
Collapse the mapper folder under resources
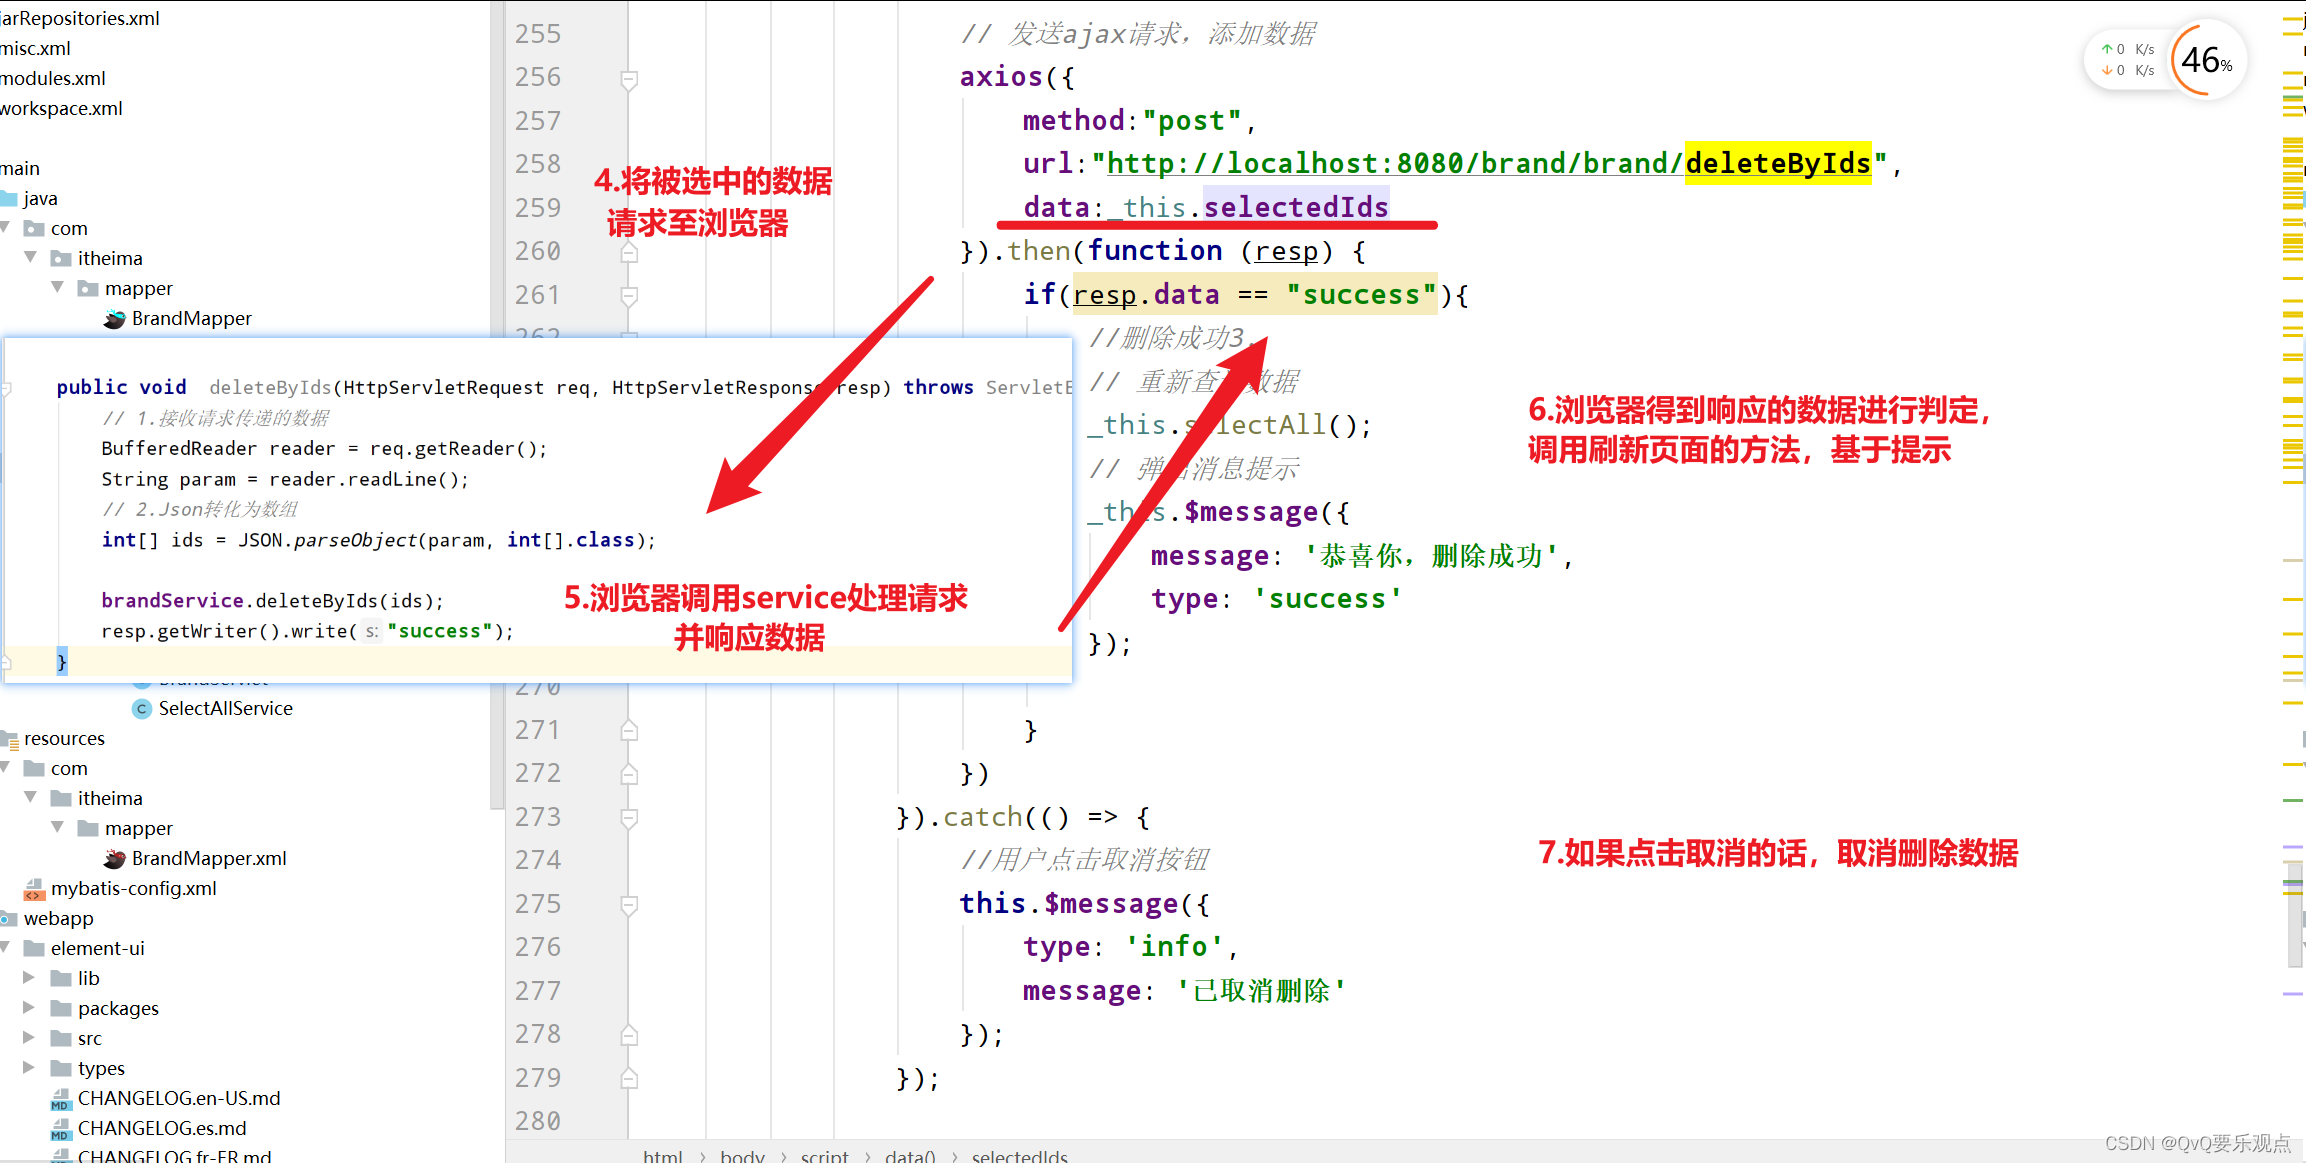point(58,827)
